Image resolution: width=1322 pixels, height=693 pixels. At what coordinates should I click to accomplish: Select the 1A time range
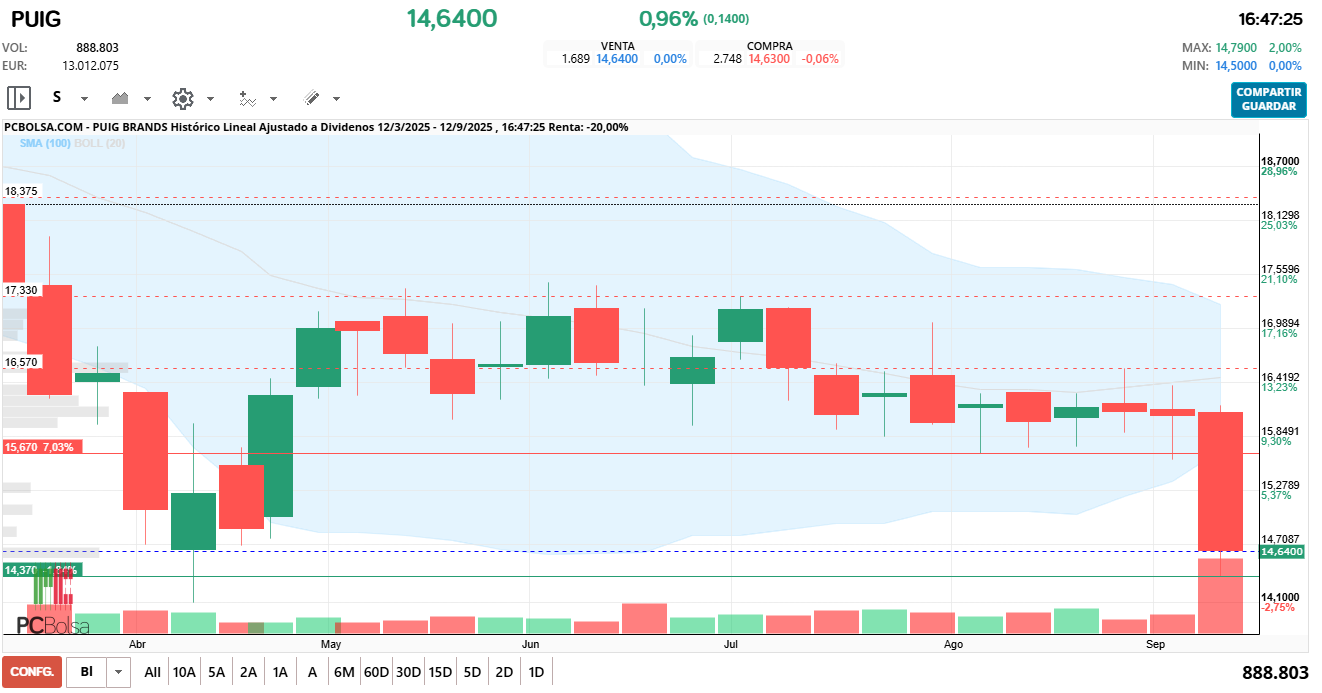click(x=280, y=672)
